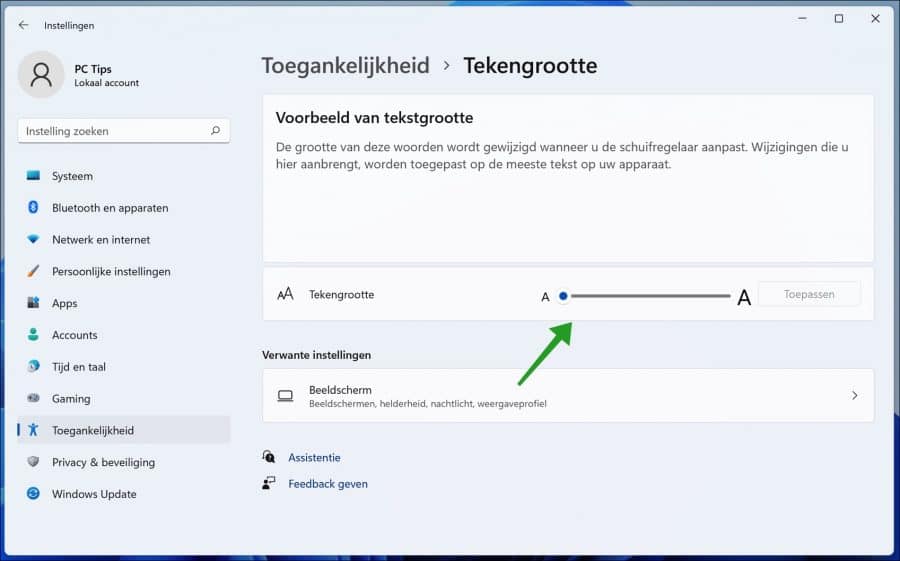The height and width of the screenshot is (561, 900).
Task: Select Persoonlijke instellingen in sidebar
Action: coord(123,271)
